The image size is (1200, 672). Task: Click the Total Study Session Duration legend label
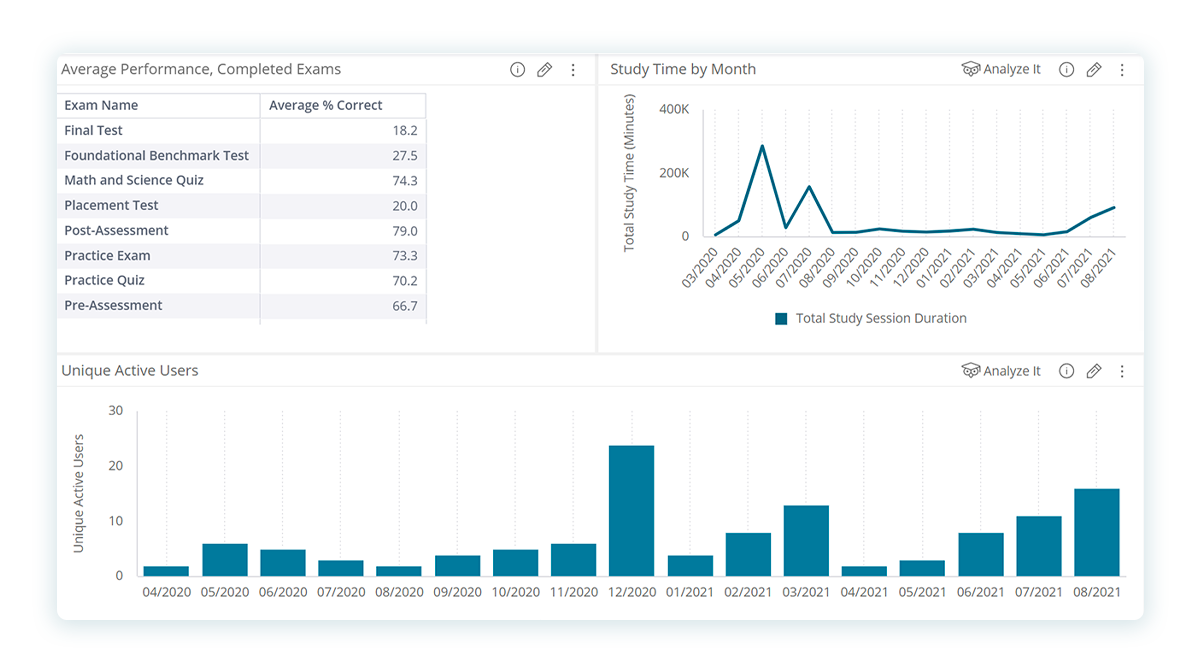click(x=881, y=319)
